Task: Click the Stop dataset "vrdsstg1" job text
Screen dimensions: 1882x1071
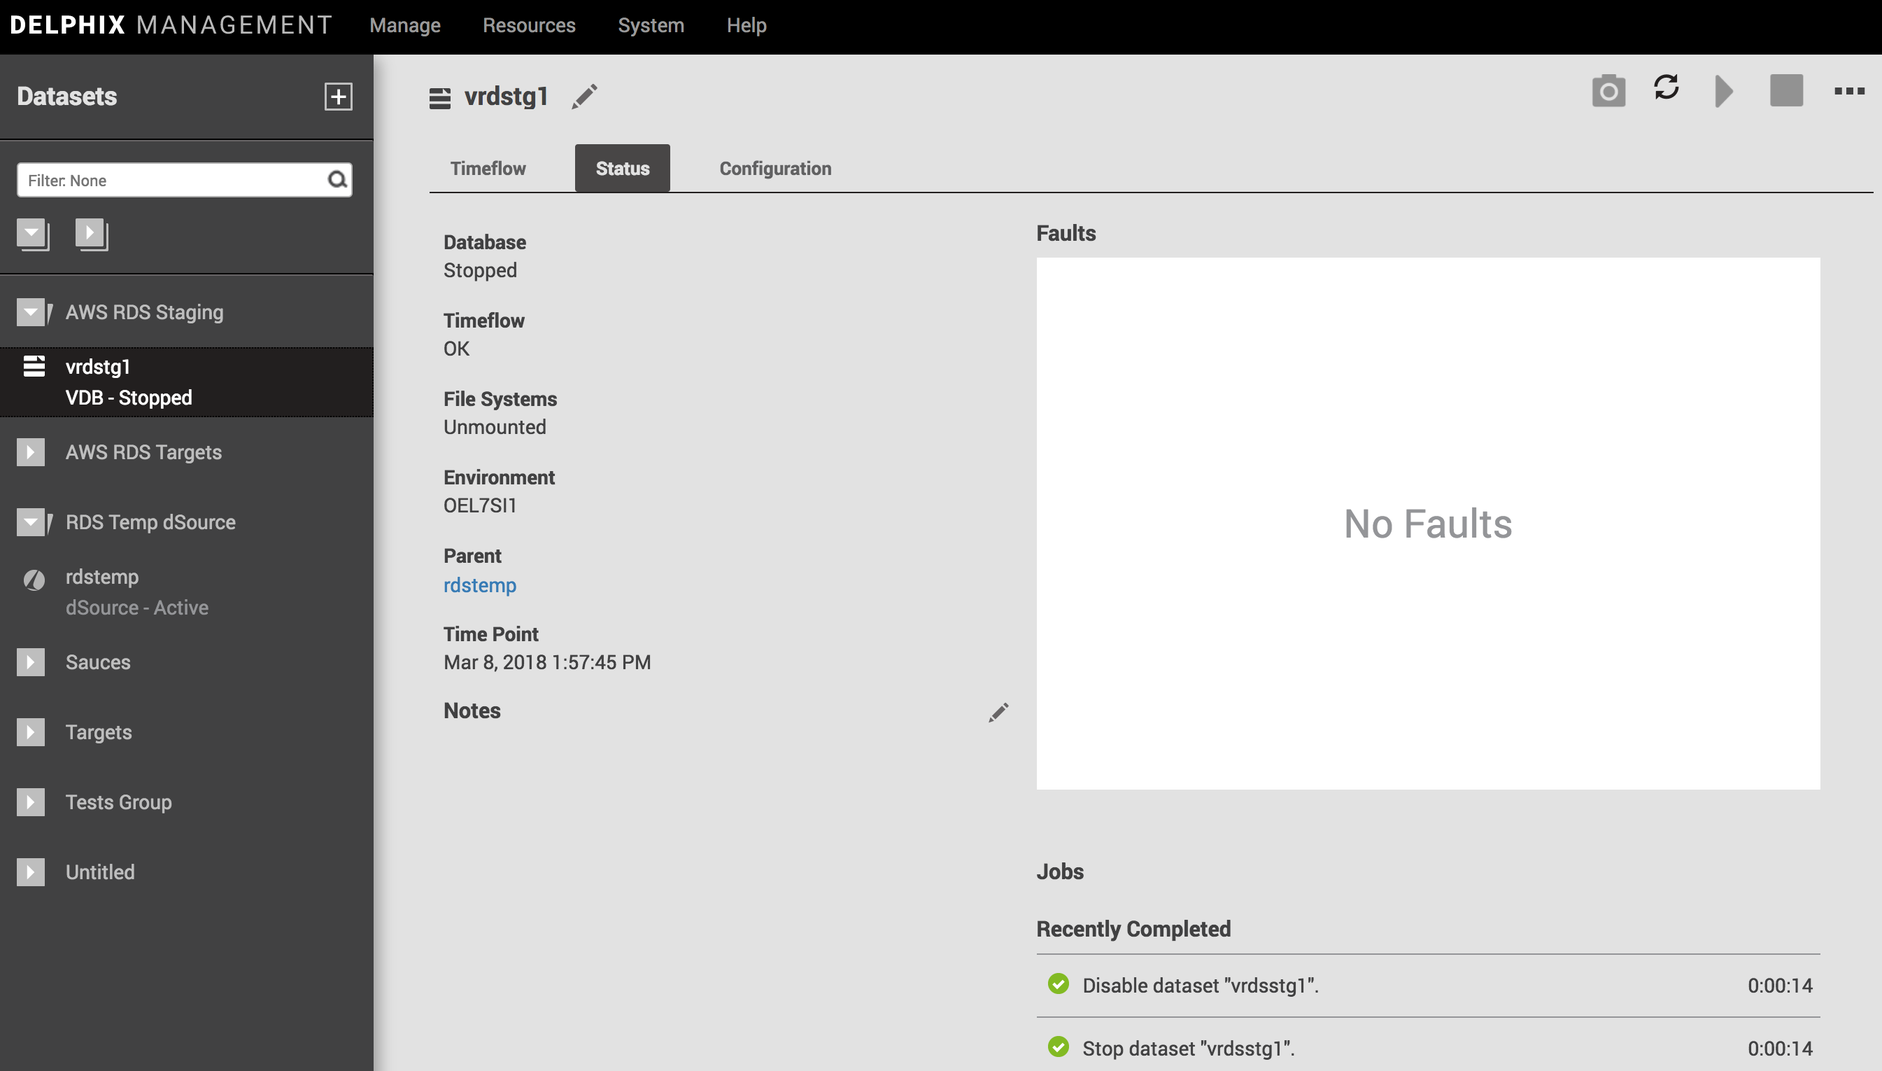Action: pyautogui.click(x=1188, y=1049)
